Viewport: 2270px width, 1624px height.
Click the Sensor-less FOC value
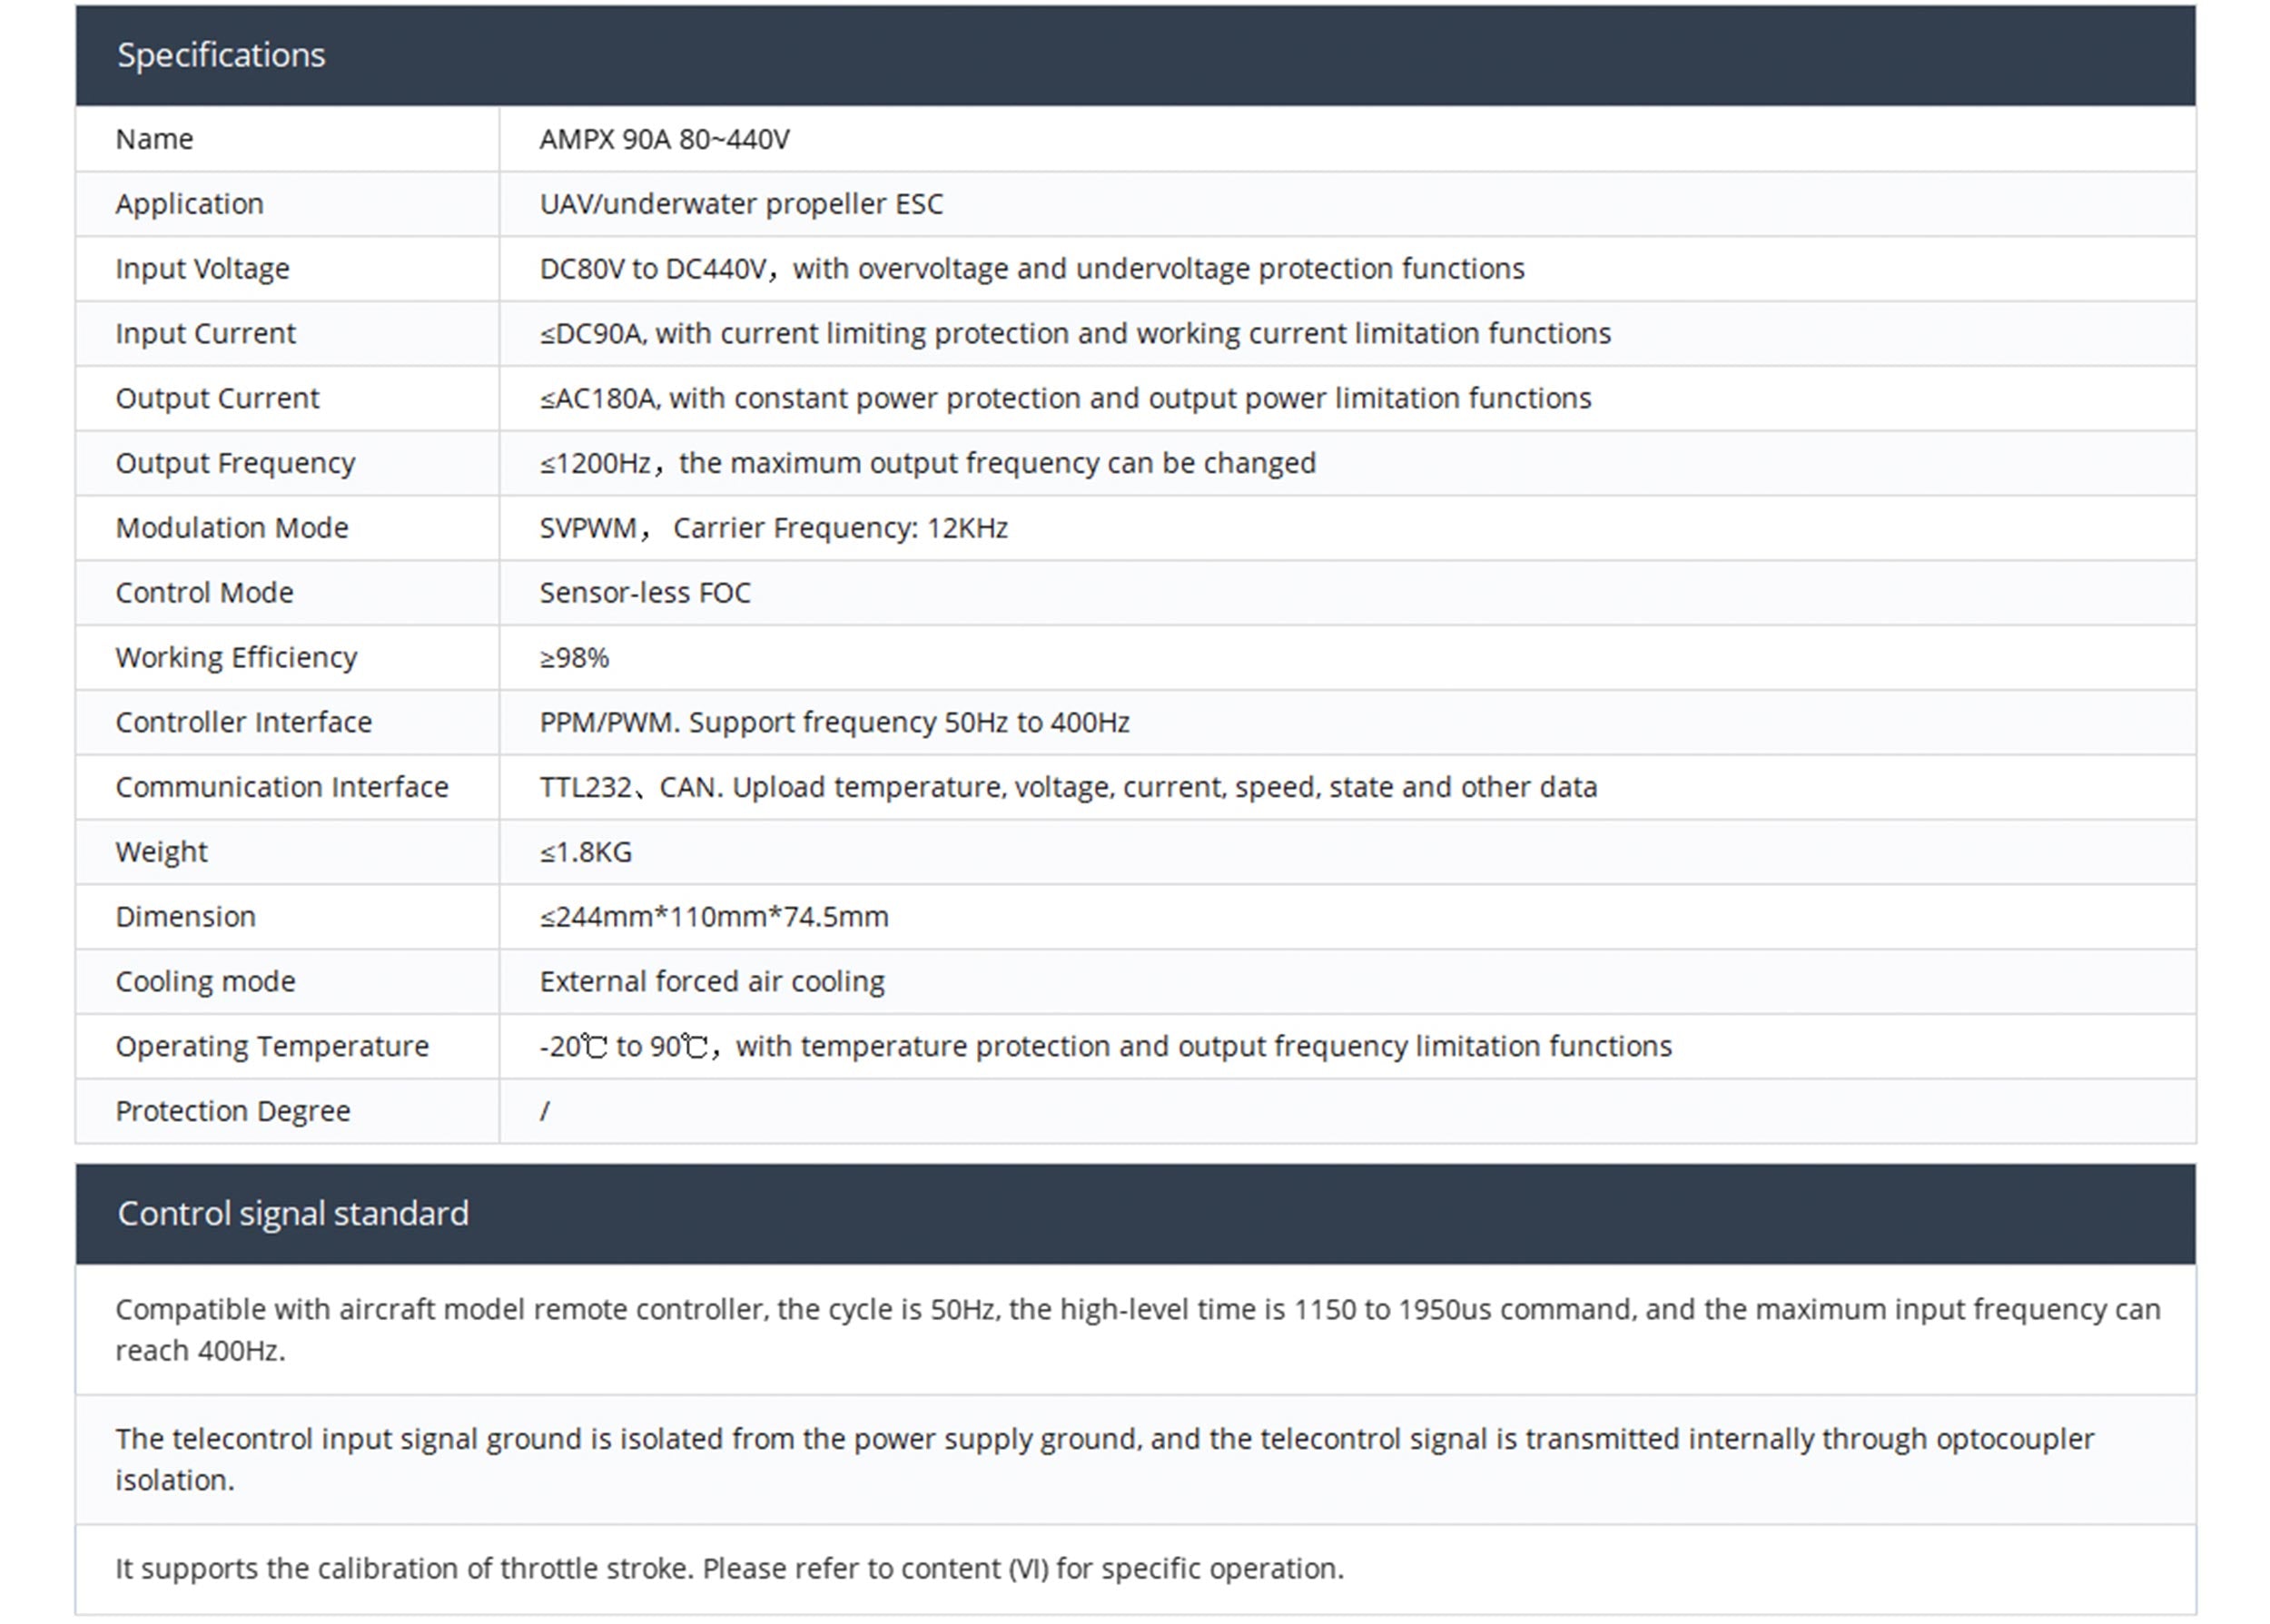coord(645,593)
